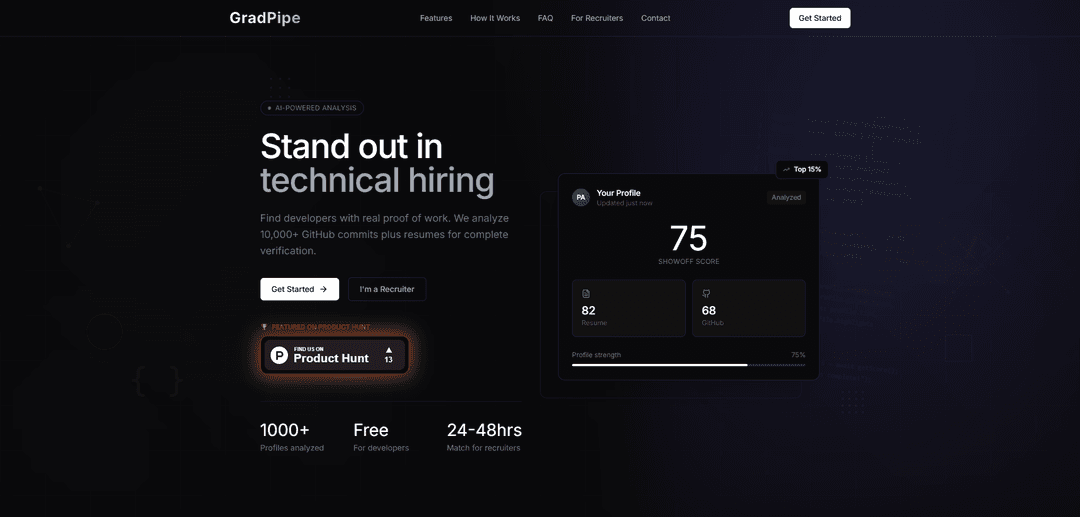Click the hero Get Started arrow button
Viewport: 1080px width, 517px height.
(x=299, y=289)
